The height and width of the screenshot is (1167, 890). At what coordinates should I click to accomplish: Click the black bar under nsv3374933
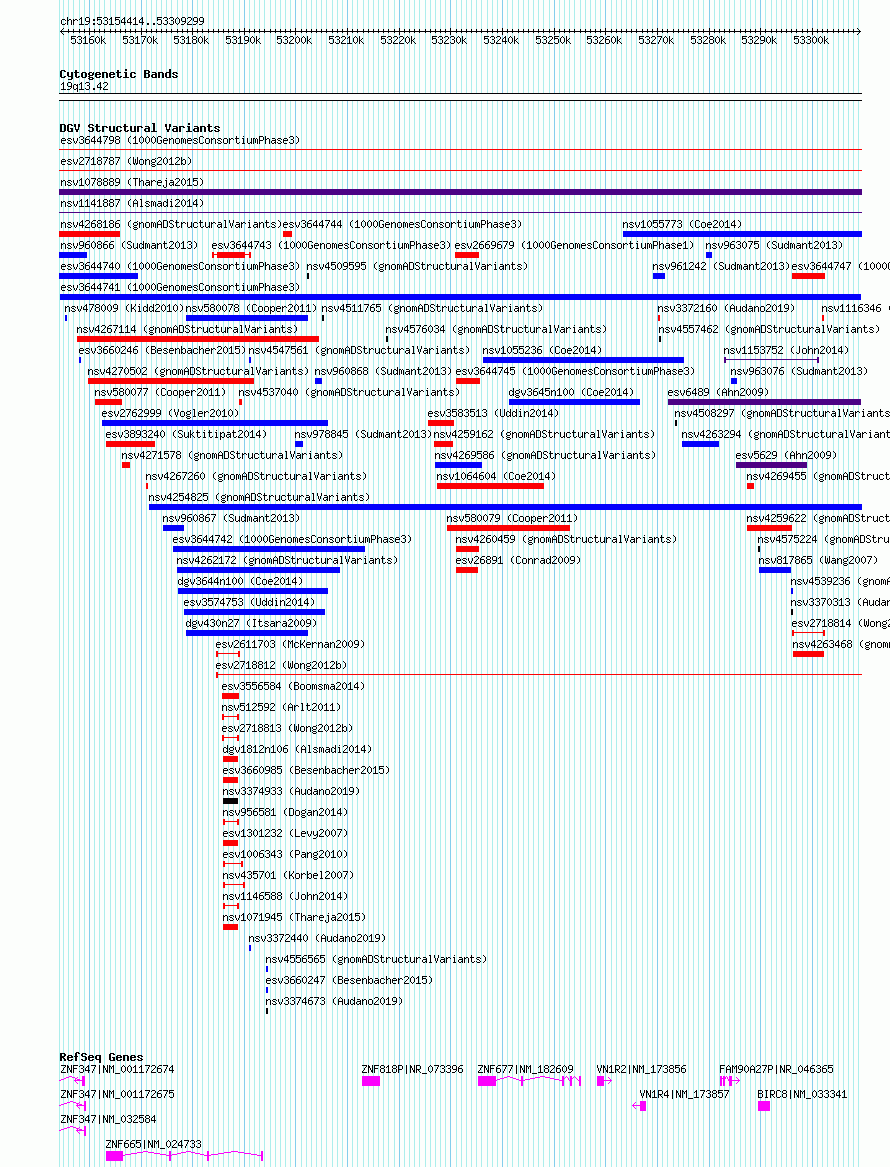point(231,801)
